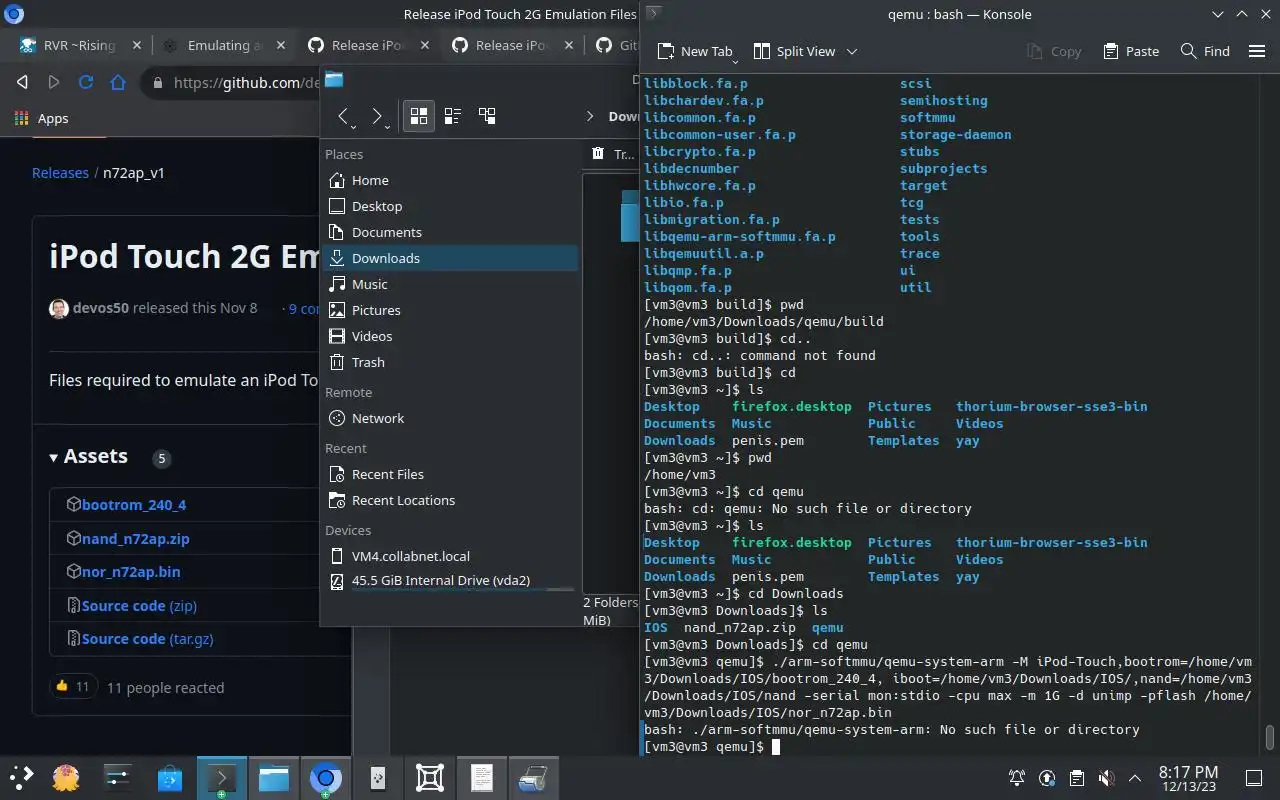
Task: Close the Emulating tab
Action: point(281,45)
